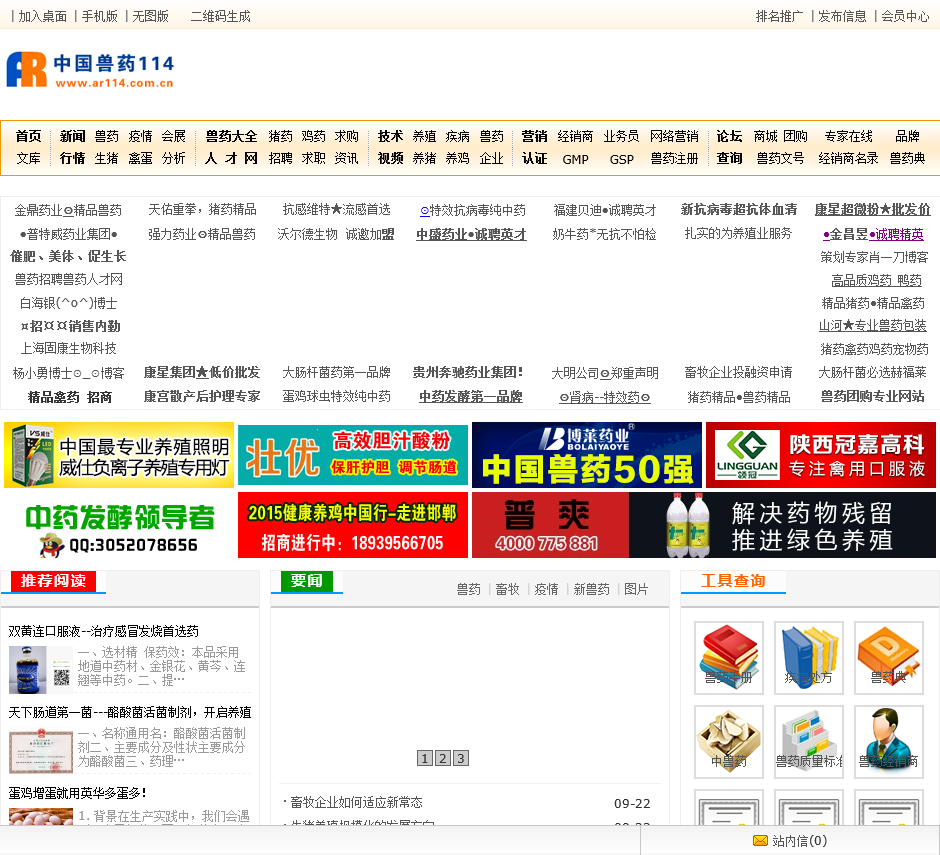Click 无图版 in top bar
The width and height of the screenshot is (940, 855).
click(150, 16)
